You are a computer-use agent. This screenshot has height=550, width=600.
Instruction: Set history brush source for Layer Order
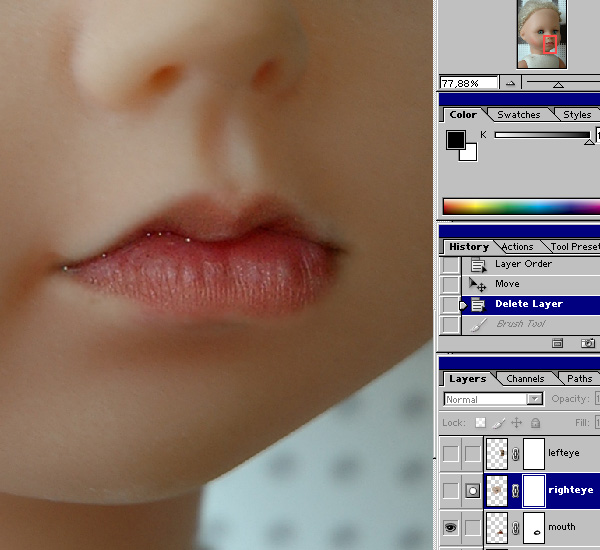point(450,265)
